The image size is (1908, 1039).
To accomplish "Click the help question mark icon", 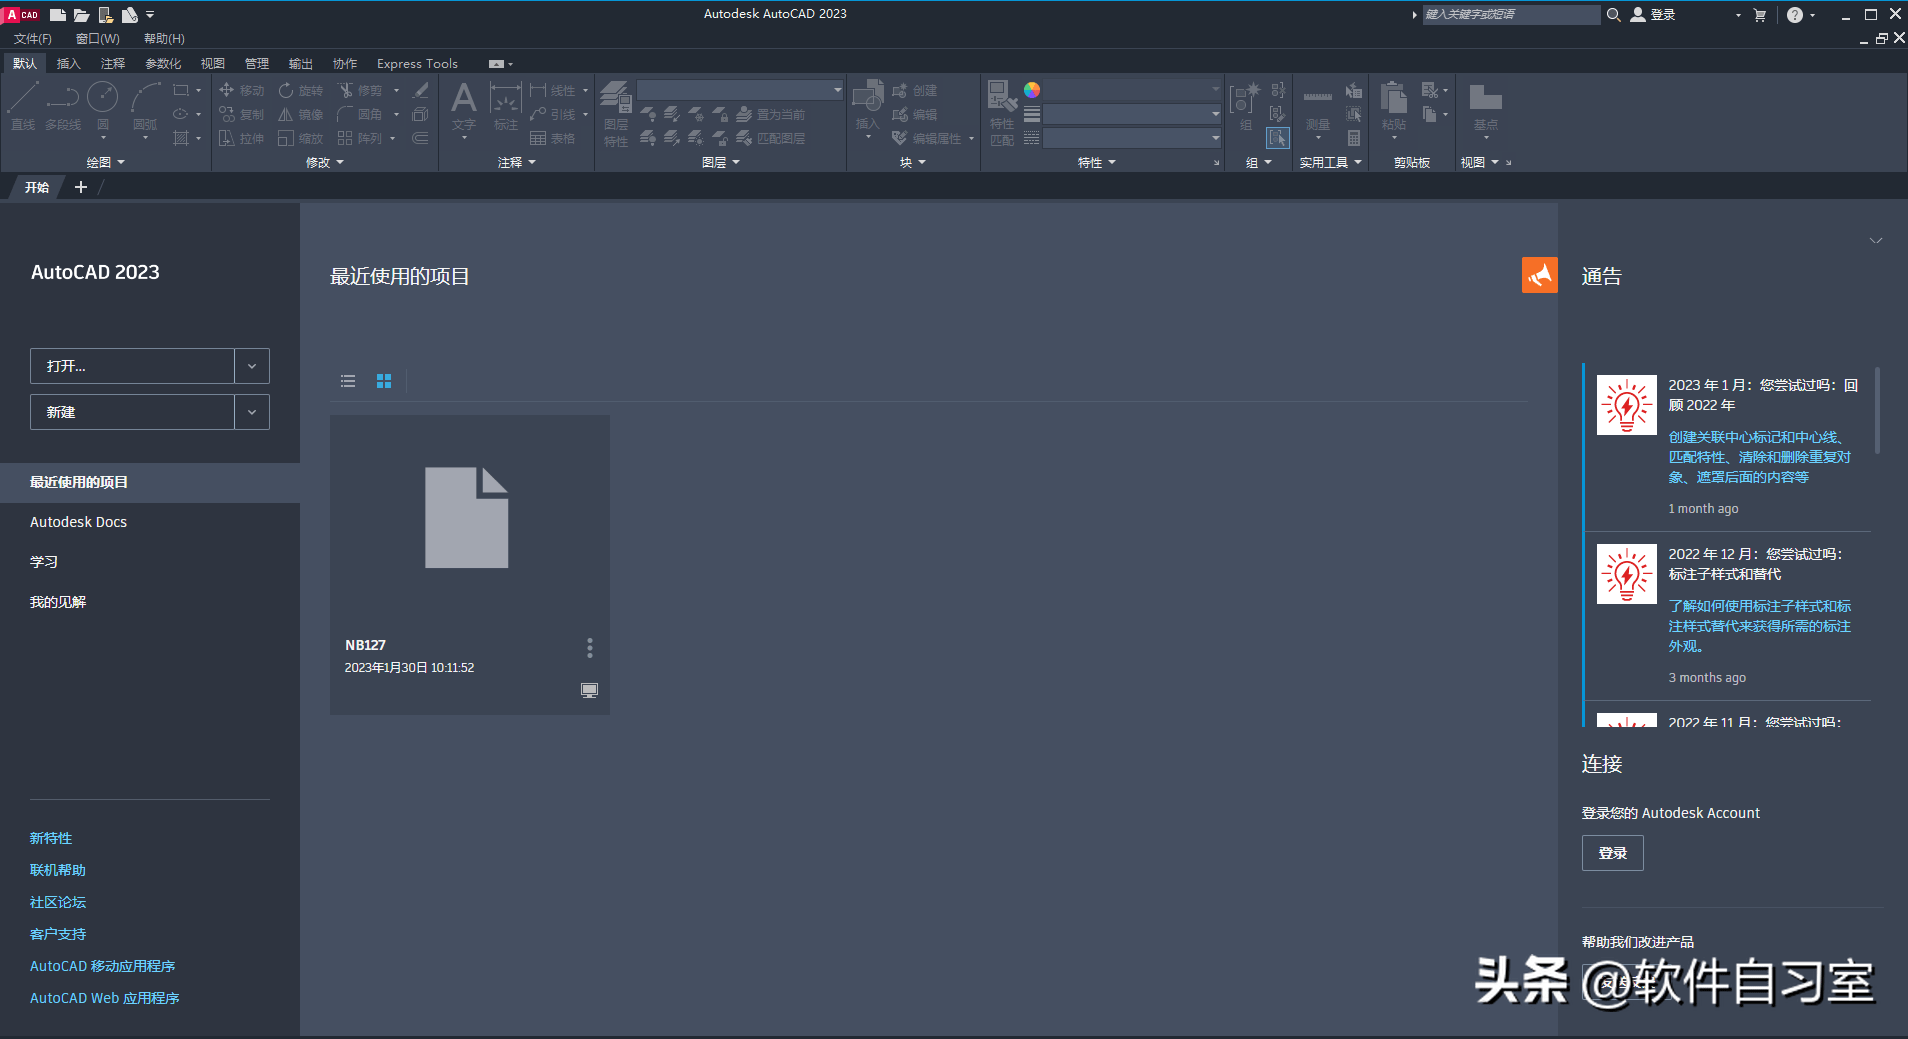I will (1795, 15).
